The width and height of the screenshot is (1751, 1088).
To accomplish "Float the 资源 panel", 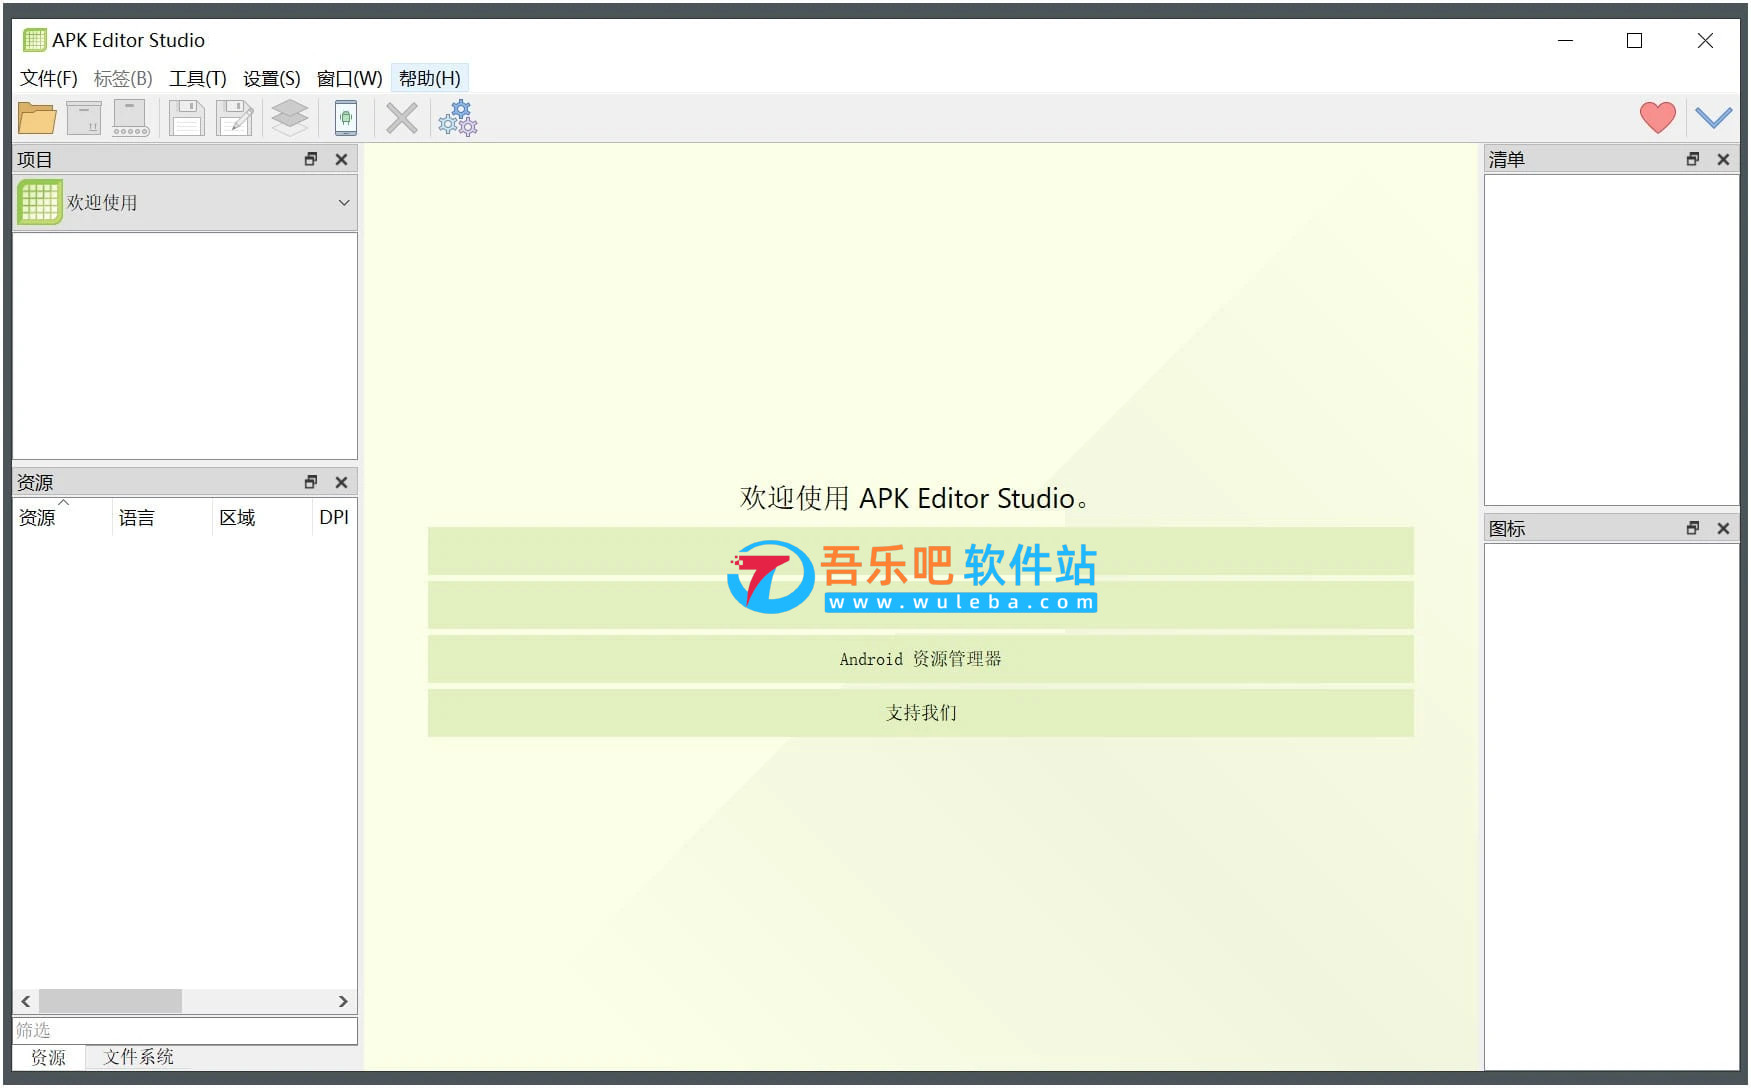I will [311, 482].
